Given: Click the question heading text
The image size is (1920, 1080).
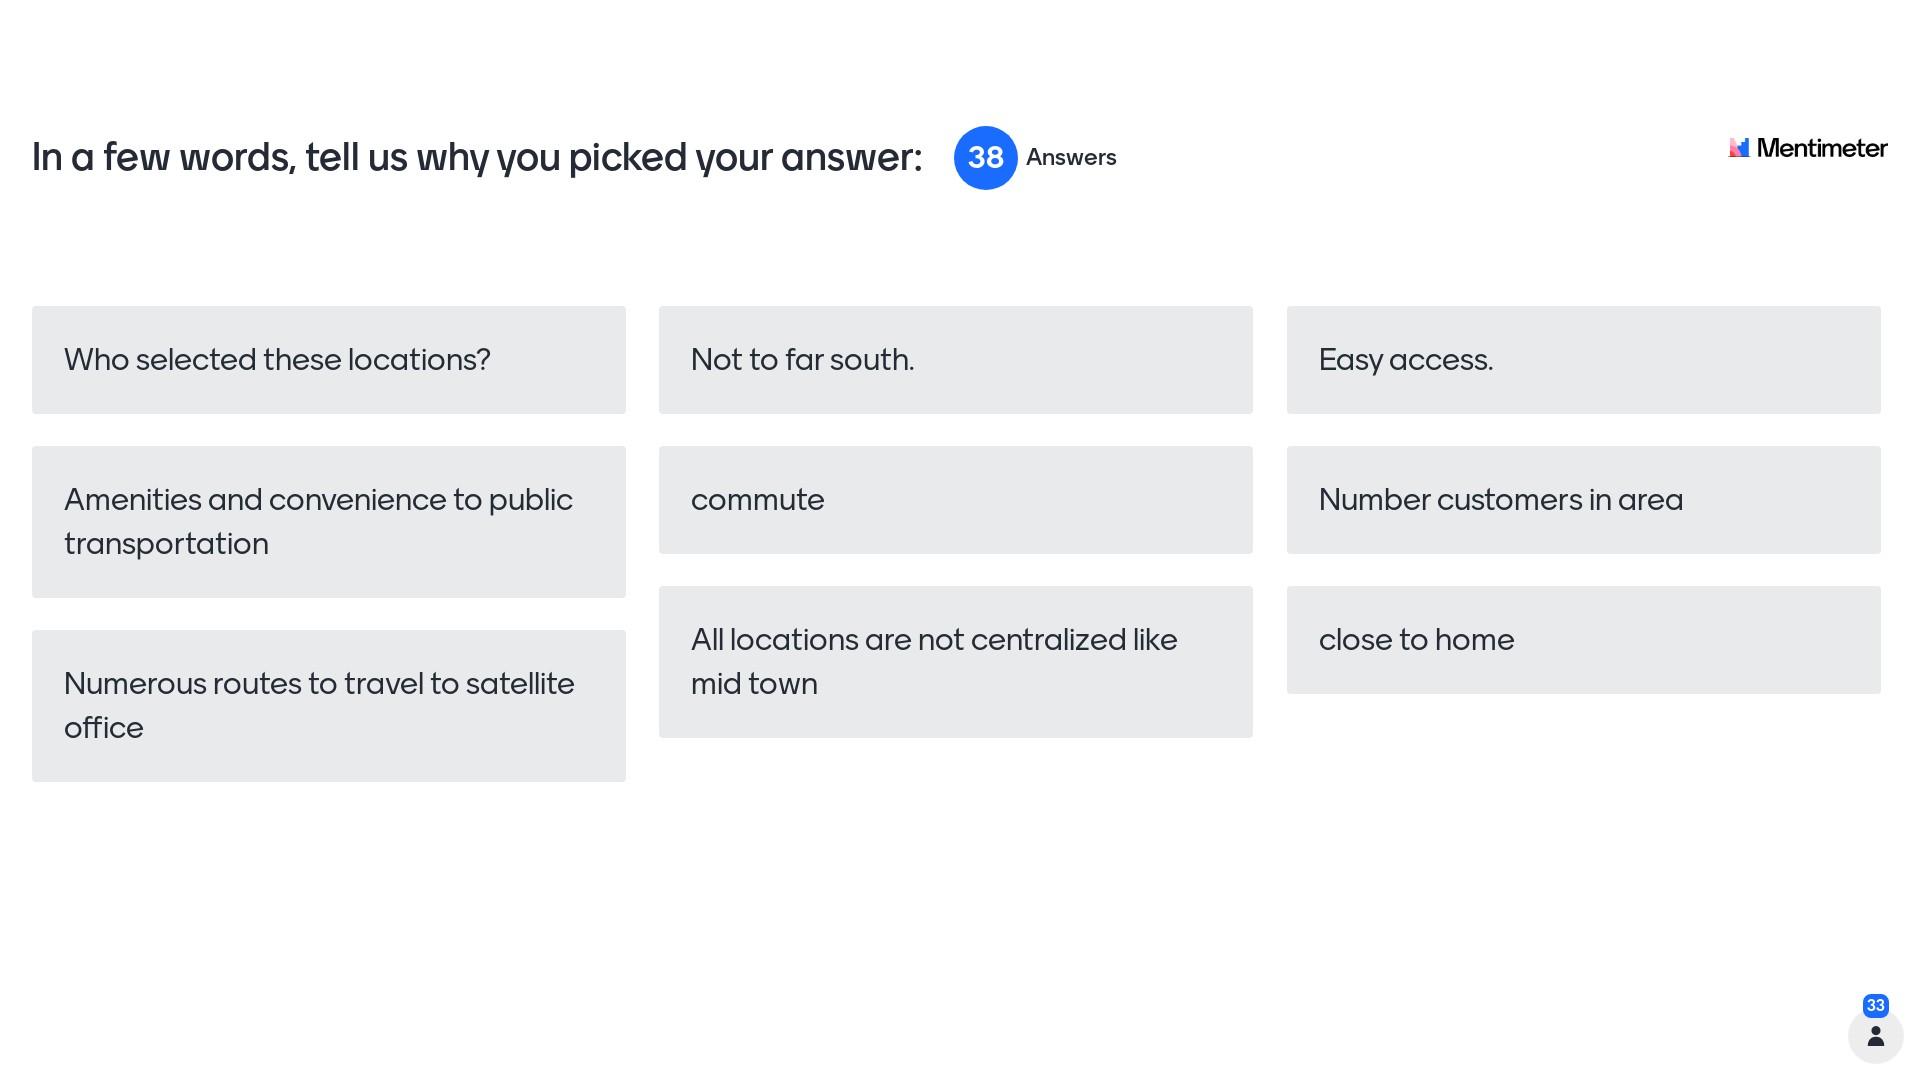Looking at the screenshot, I should (x=477, y=158).
